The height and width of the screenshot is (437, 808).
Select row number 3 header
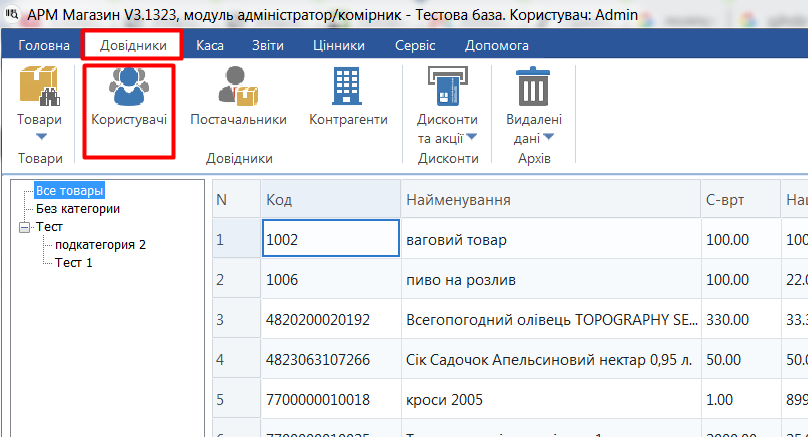237,320
